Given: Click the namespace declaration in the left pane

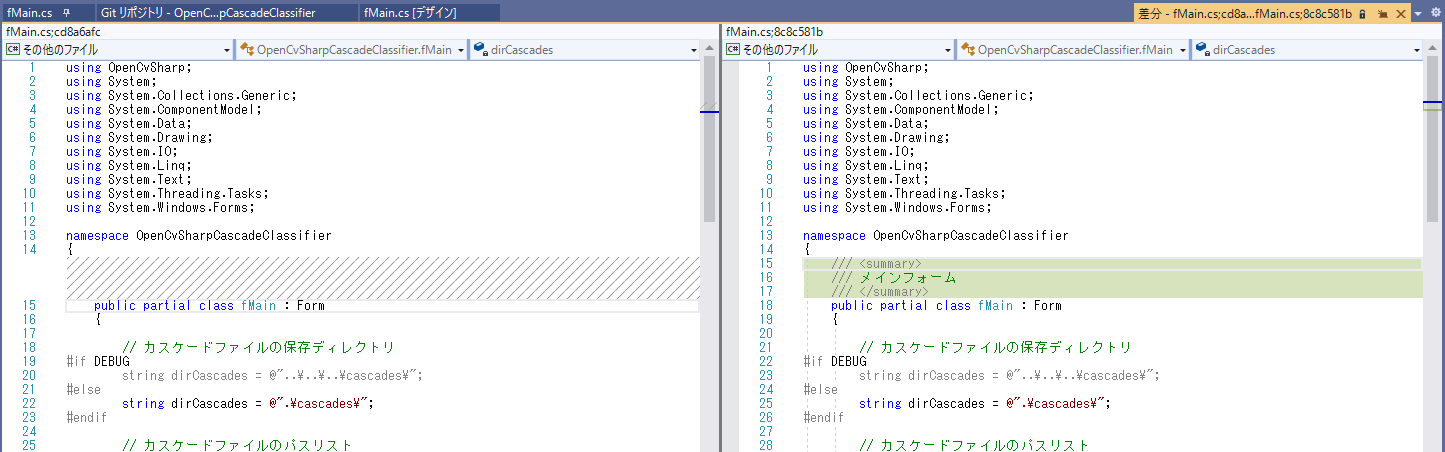Looking at the screenshot, I should pos(199,236).
